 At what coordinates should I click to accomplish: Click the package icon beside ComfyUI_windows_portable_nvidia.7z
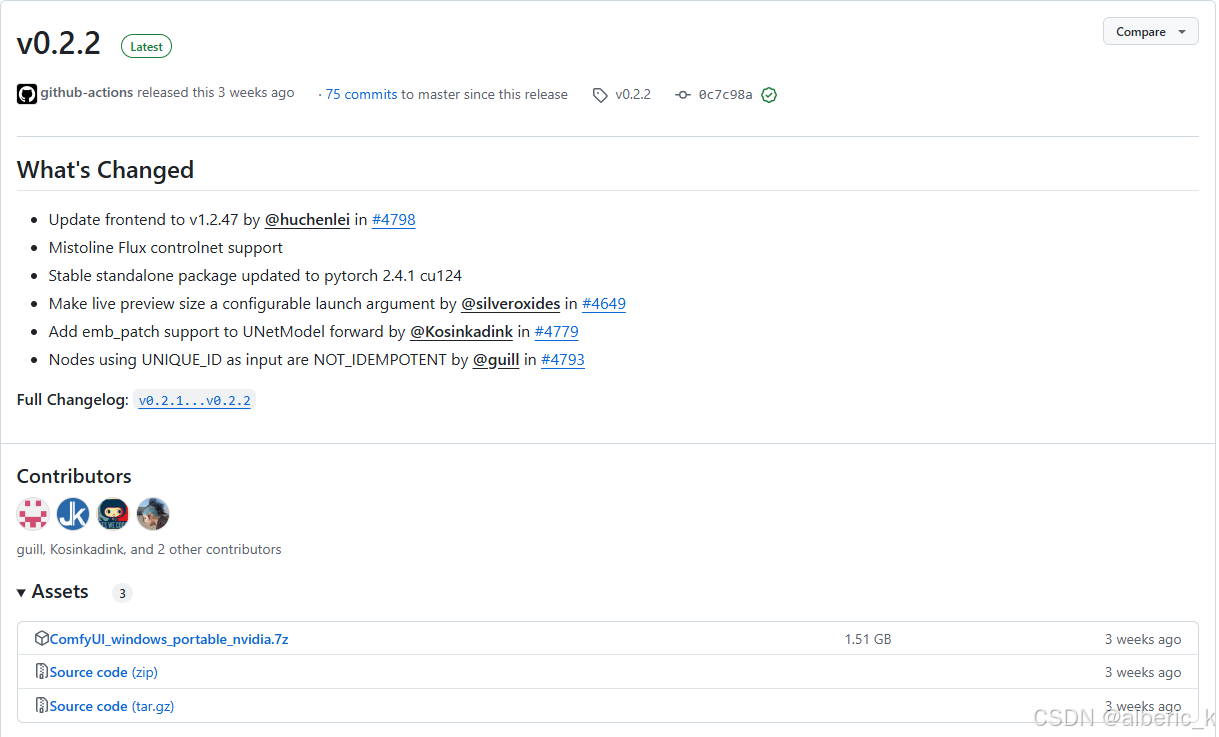[42, 638]
